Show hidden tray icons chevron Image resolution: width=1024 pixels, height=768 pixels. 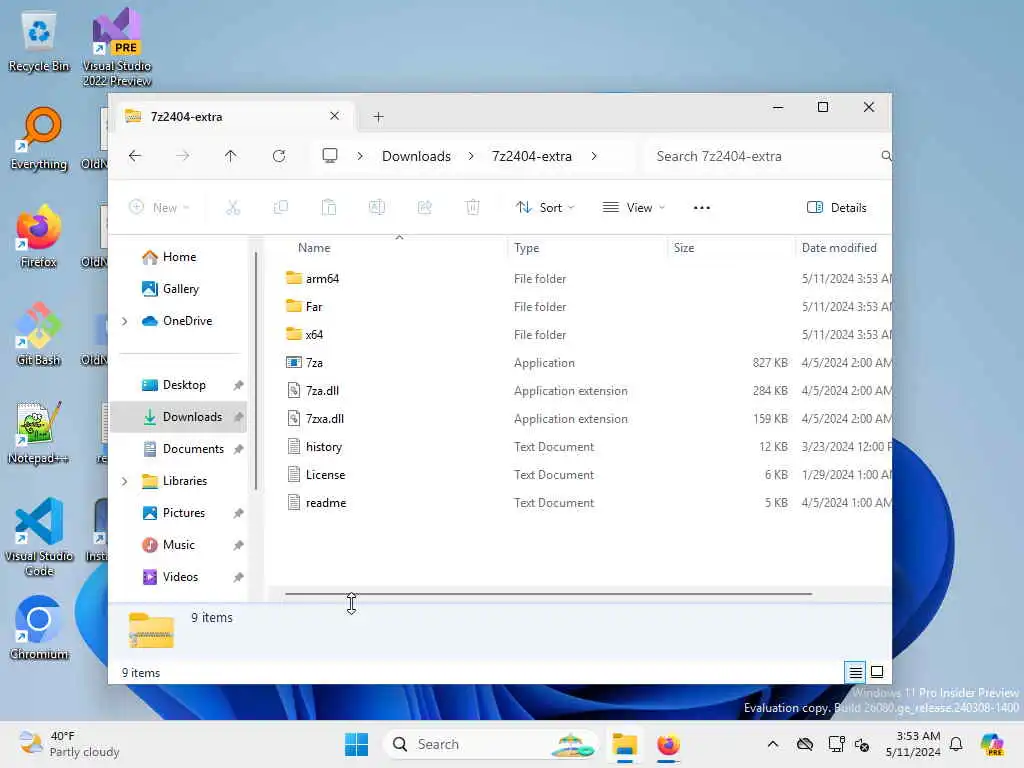(x=773, y=744)
